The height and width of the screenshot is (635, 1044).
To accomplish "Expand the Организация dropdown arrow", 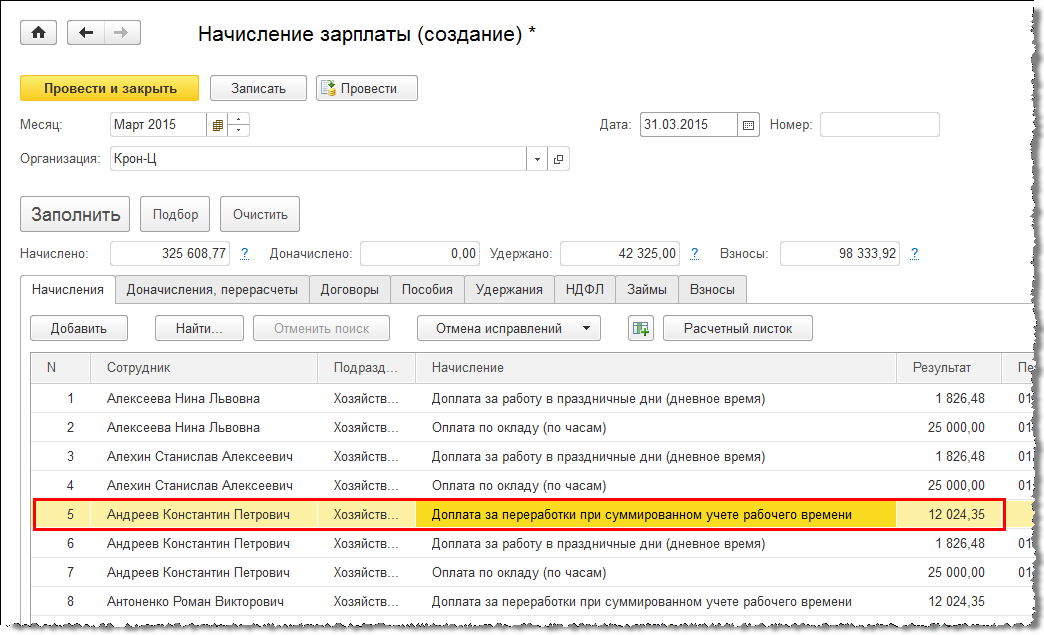I will tap(537, 159).
